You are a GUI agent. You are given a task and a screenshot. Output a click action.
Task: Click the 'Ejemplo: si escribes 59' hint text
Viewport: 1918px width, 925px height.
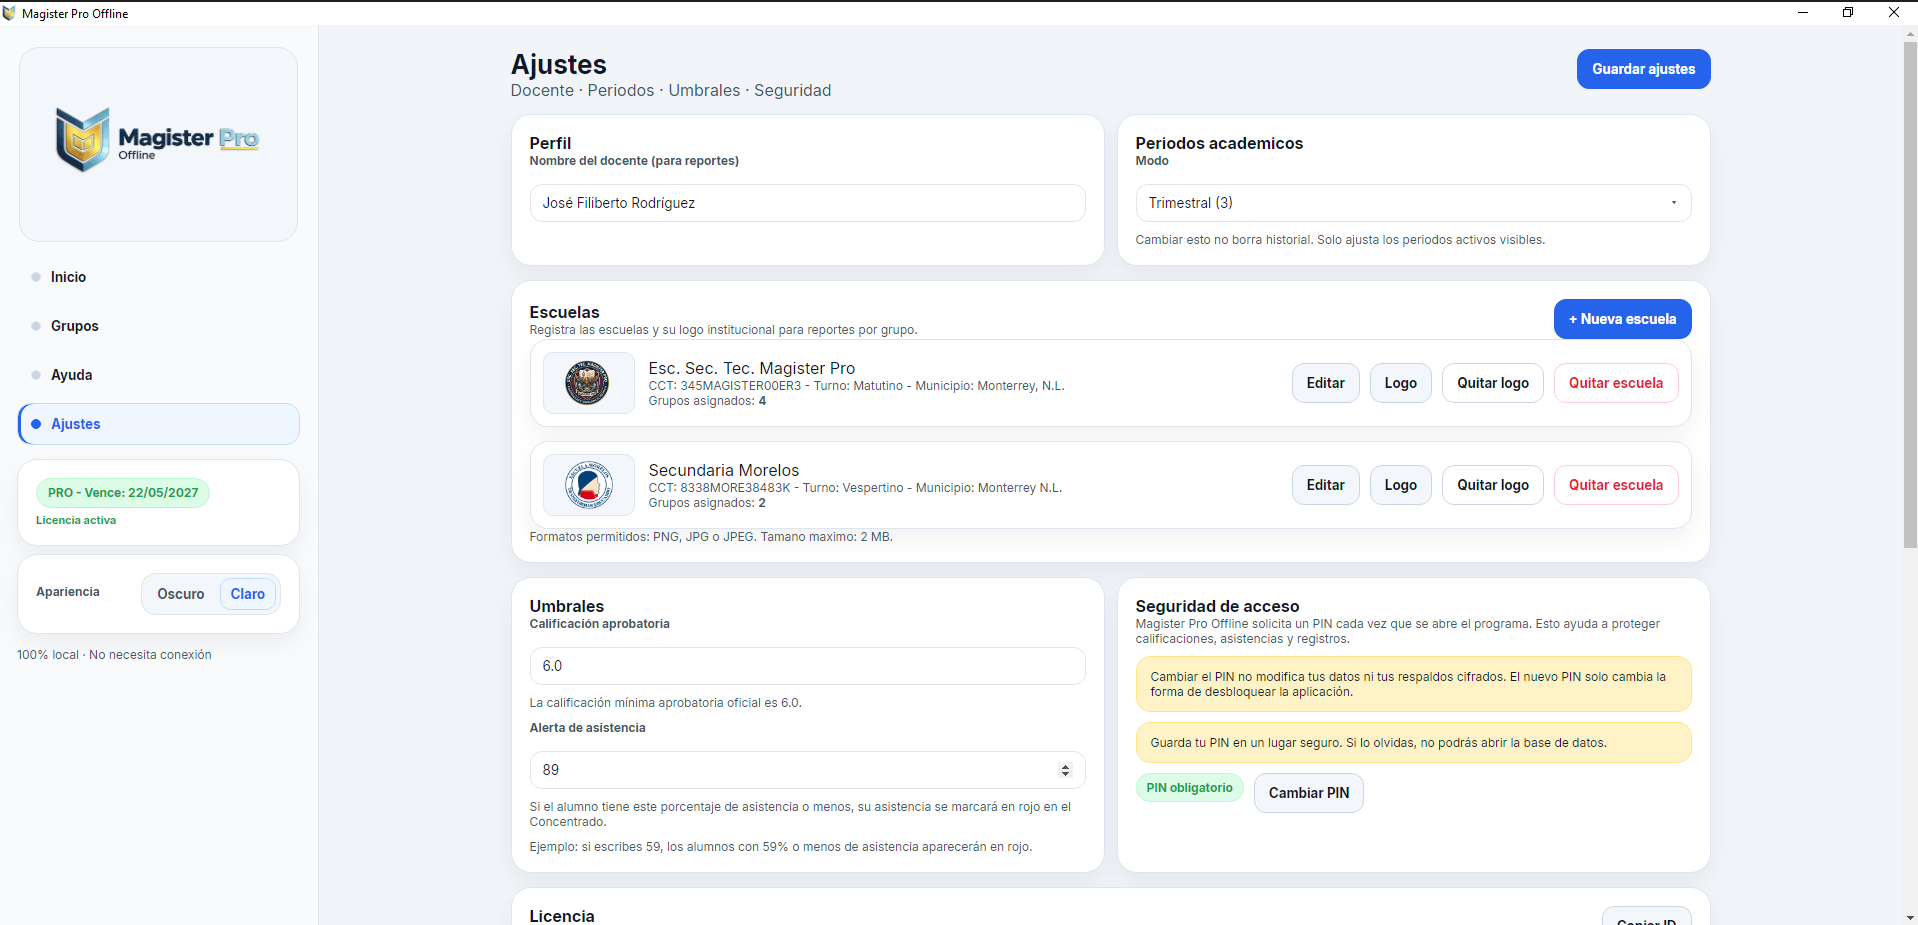(x=781, y=847)
